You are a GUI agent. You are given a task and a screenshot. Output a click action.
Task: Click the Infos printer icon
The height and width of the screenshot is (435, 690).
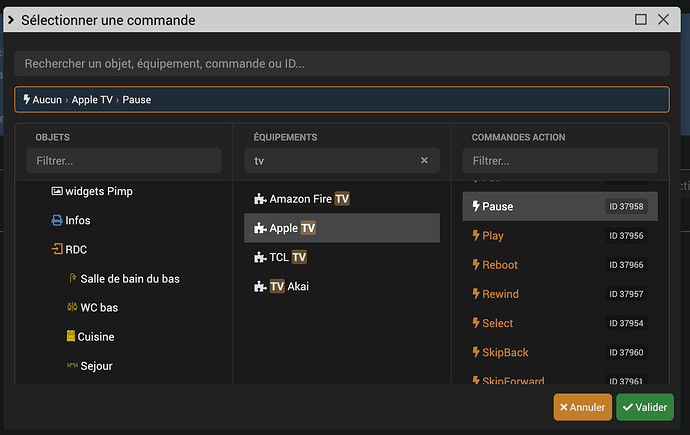coord(57,220)
